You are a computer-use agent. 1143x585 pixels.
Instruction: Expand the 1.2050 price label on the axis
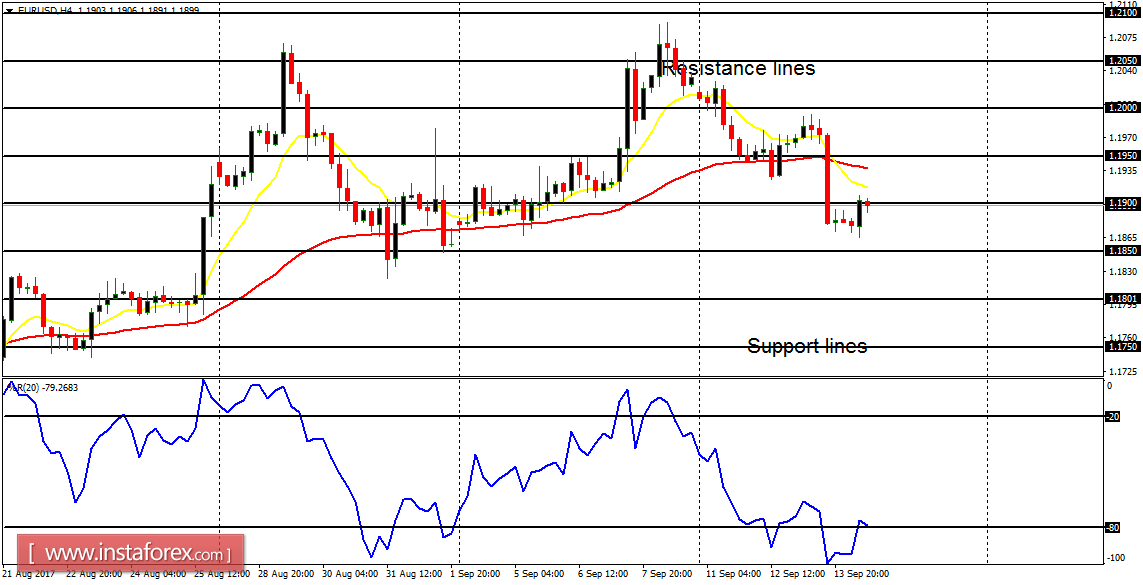pos(1123,61)
